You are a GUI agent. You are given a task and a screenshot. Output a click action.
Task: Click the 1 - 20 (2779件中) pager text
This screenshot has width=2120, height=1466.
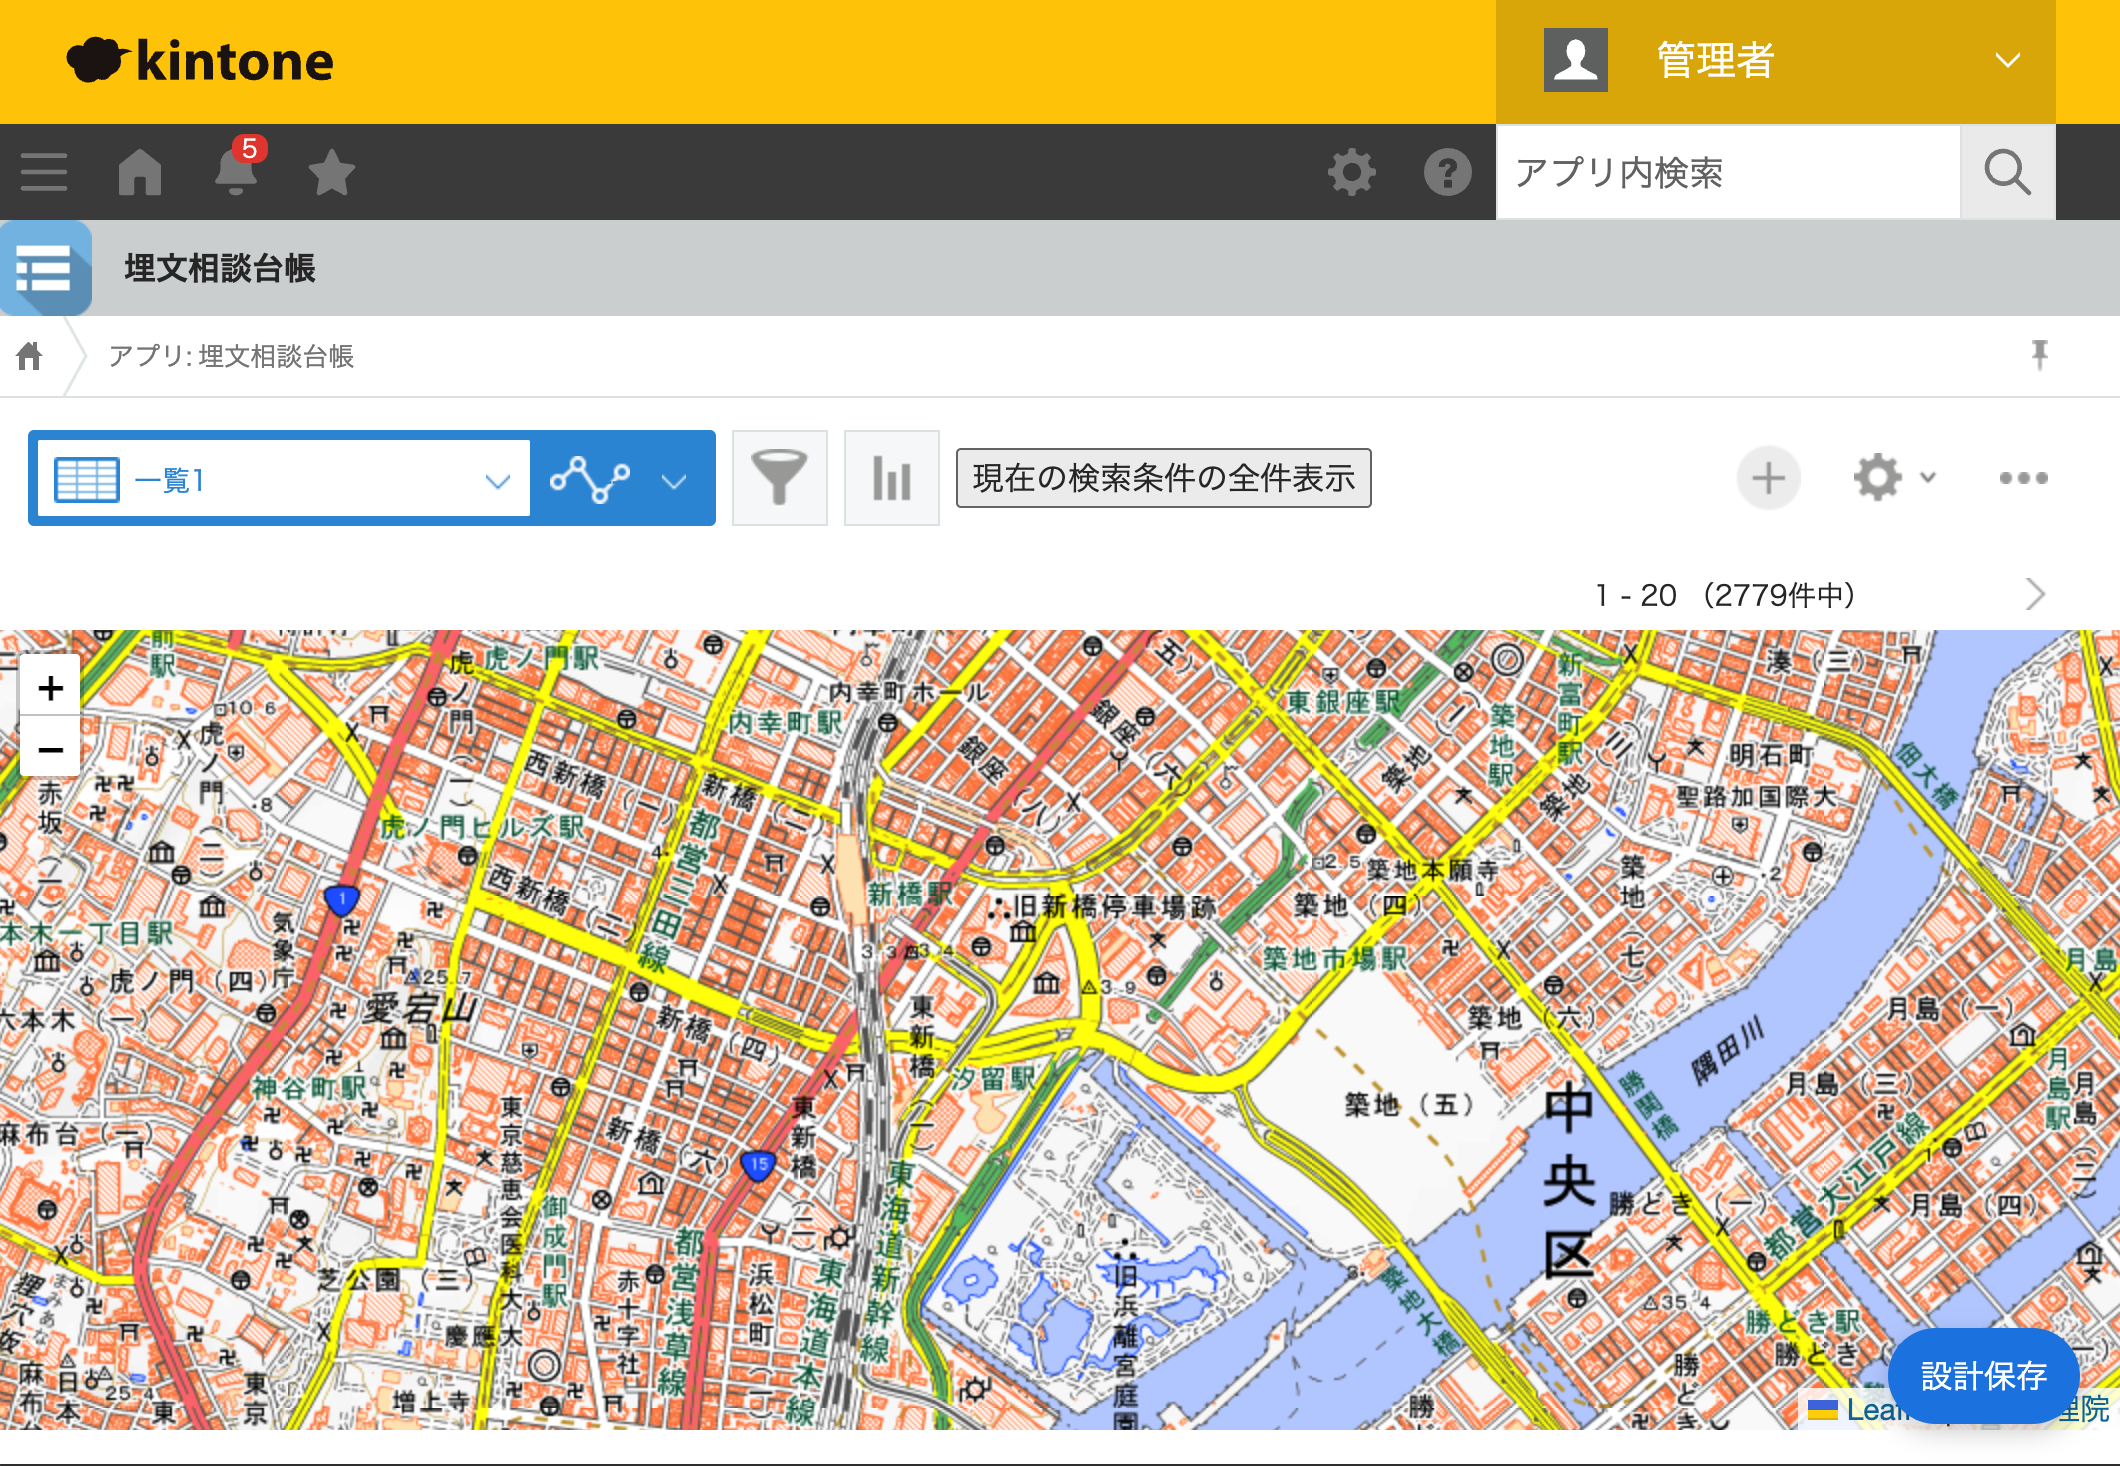pos(1726,595)
